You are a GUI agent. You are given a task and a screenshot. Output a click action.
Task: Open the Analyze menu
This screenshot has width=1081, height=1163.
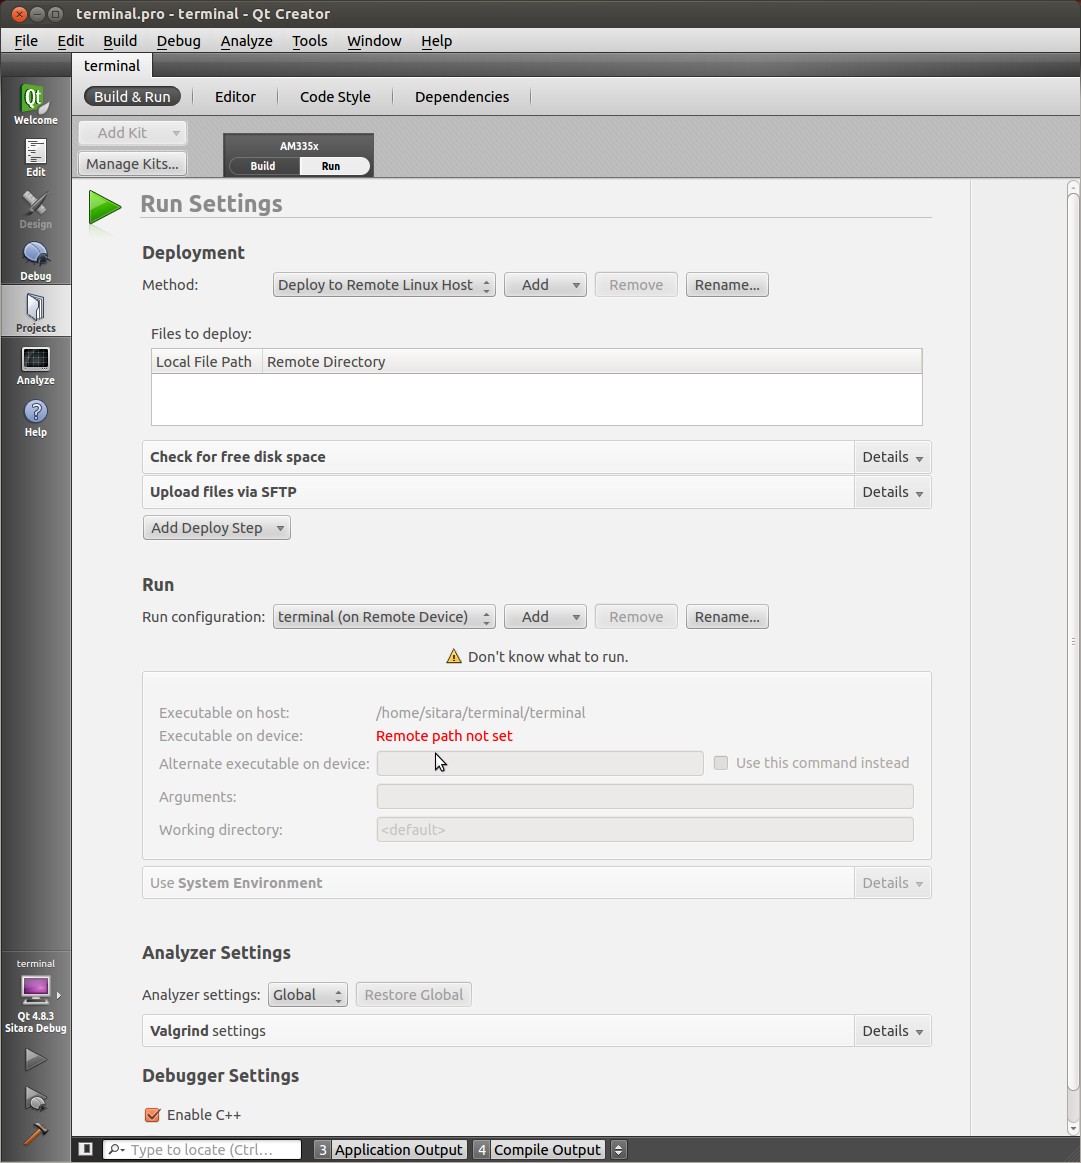[x=246, y=41]
